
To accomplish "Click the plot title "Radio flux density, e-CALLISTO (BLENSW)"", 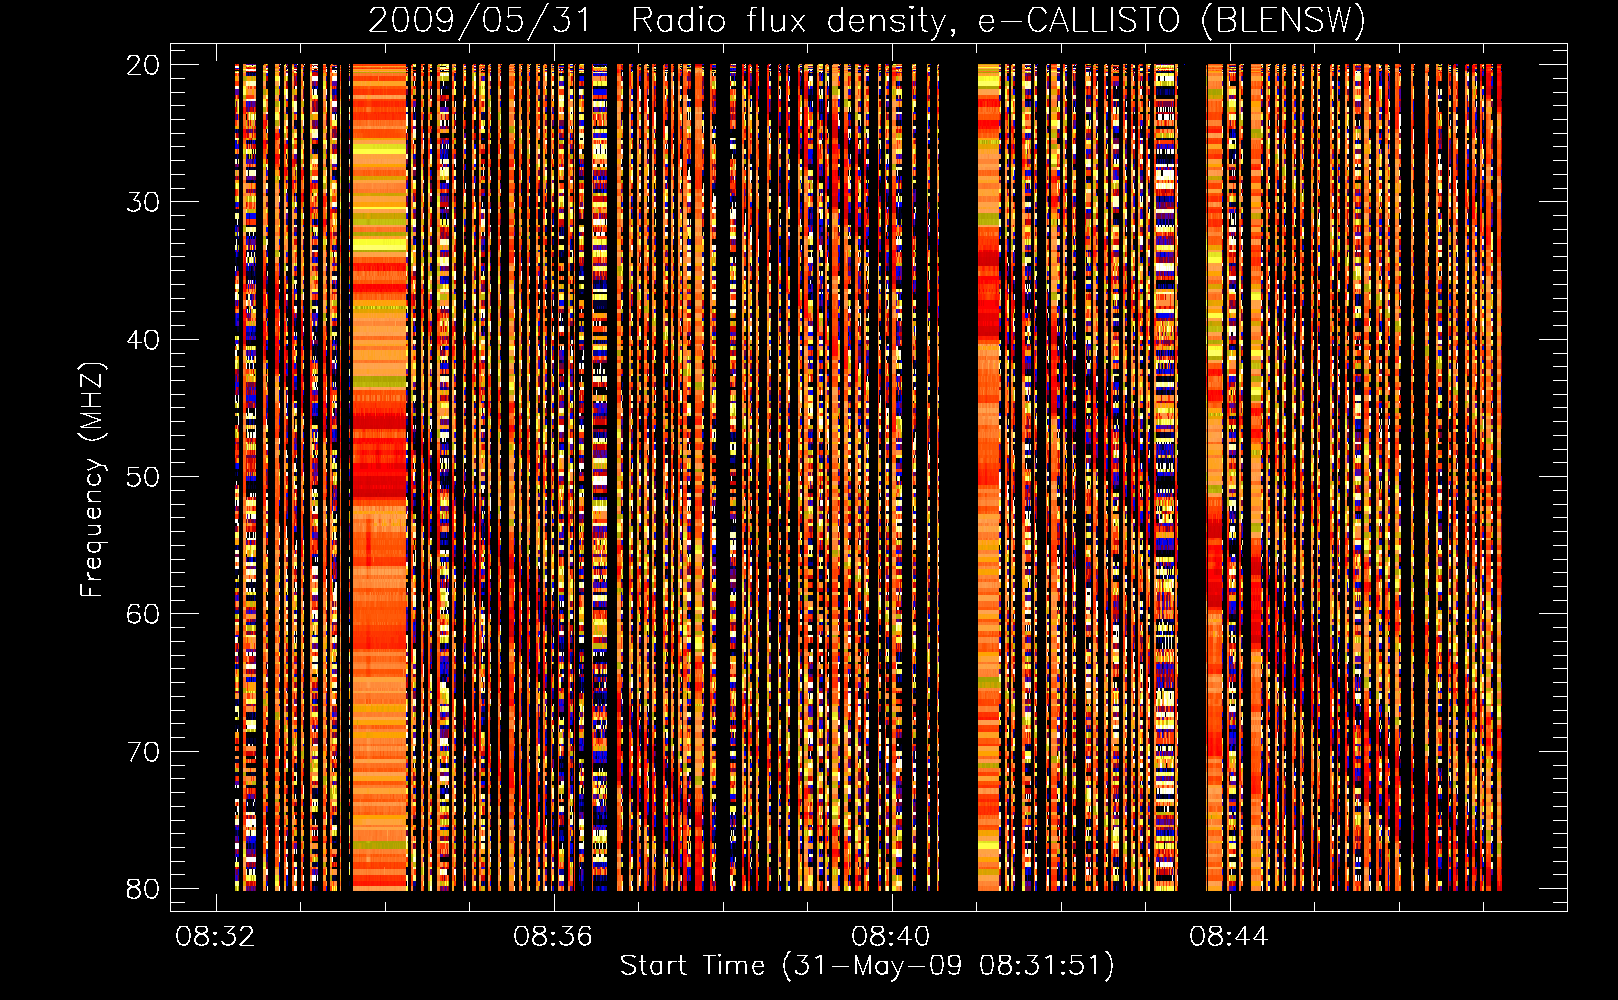I will [x=998, y=20].
